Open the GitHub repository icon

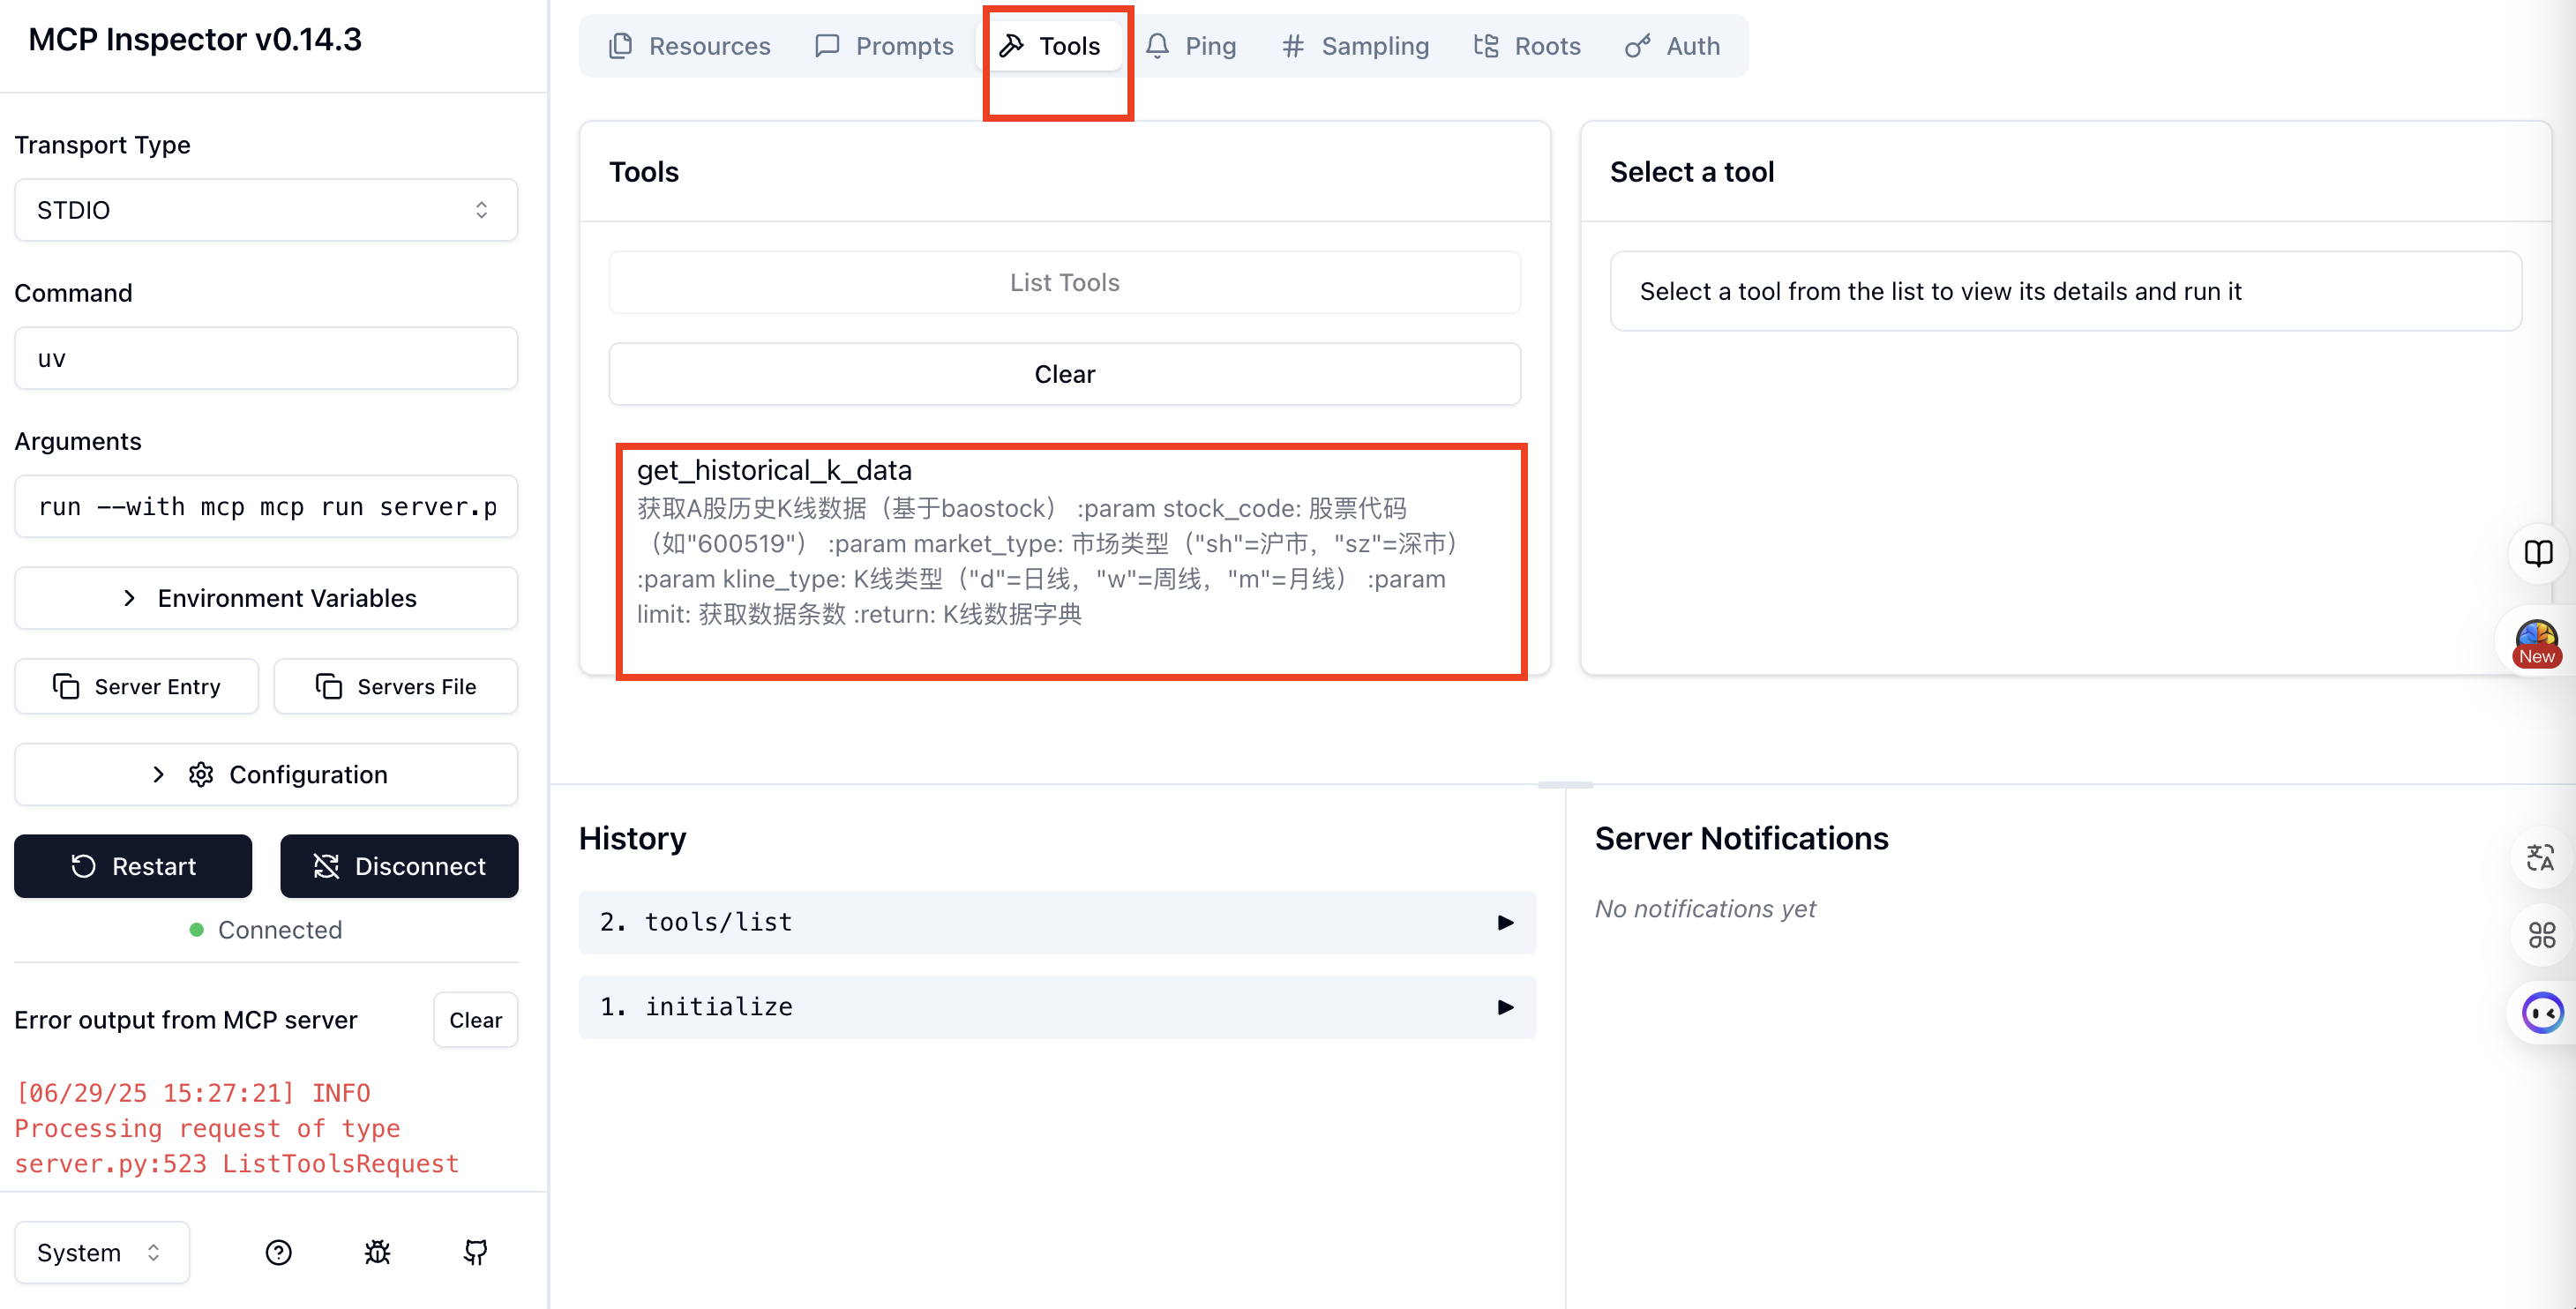tap(476, 1252)
